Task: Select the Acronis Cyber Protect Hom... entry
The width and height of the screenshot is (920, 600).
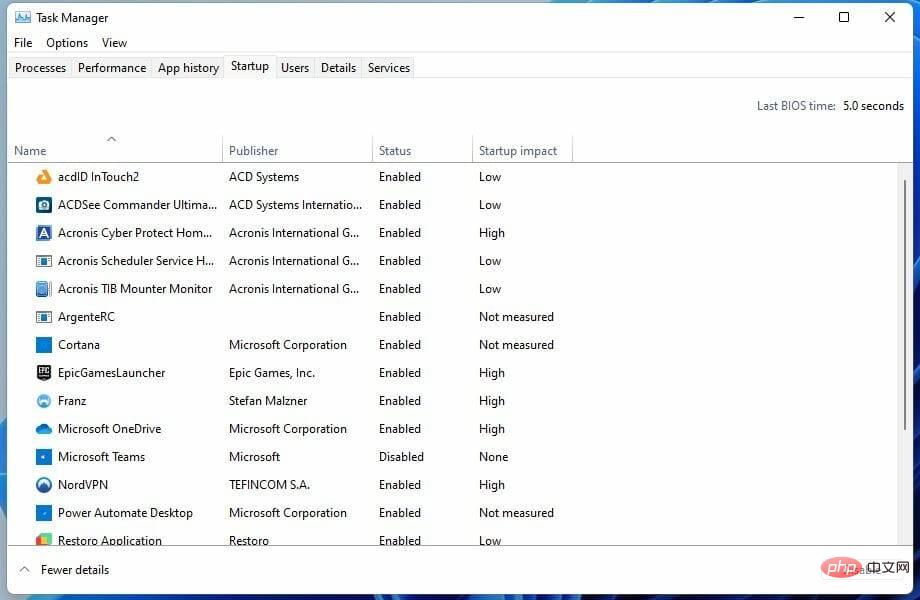Action: (135, 233)
